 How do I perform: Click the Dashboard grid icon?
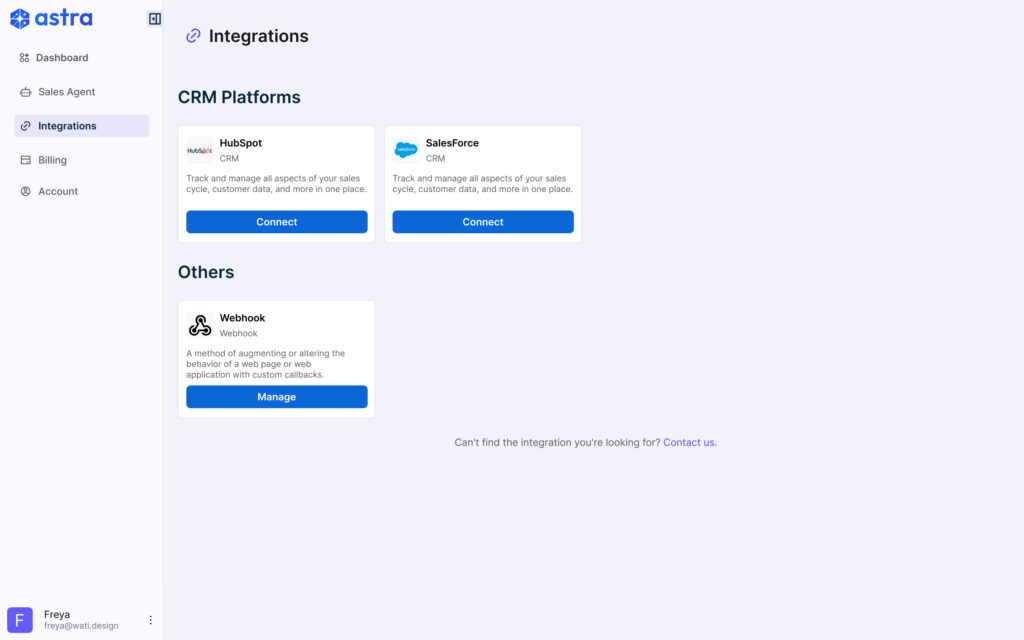25,58
